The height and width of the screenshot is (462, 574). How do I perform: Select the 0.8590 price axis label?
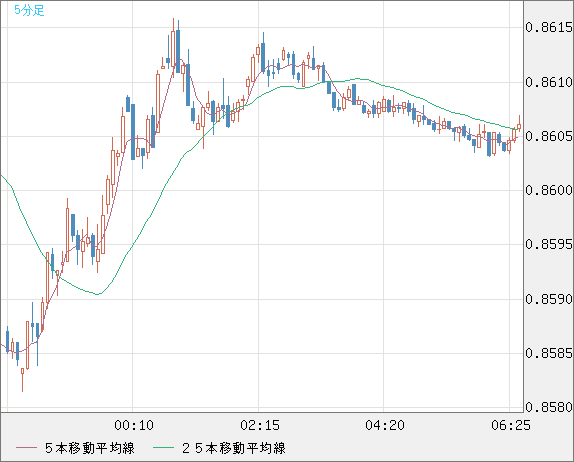coord(549,299)
